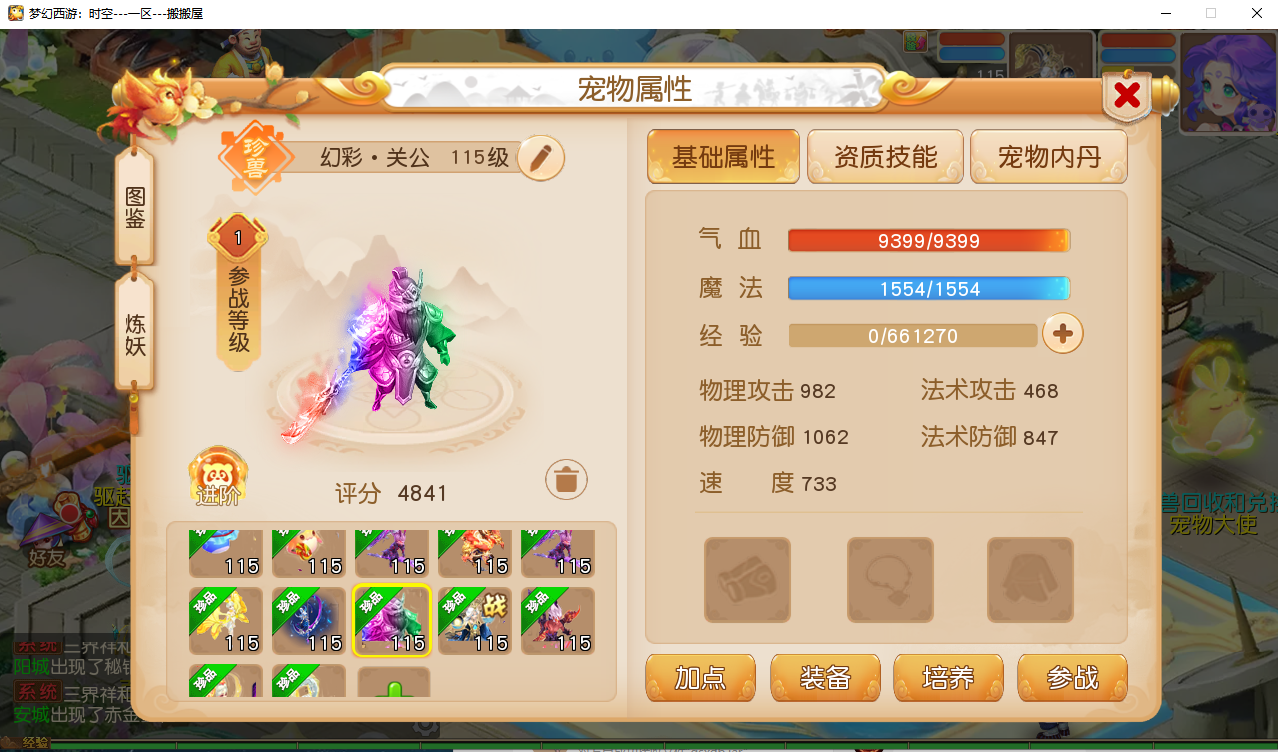Switch to the 宠物内丹 tab
This screenshot has height=752, width=1278.
click(x=1049, y=157)
